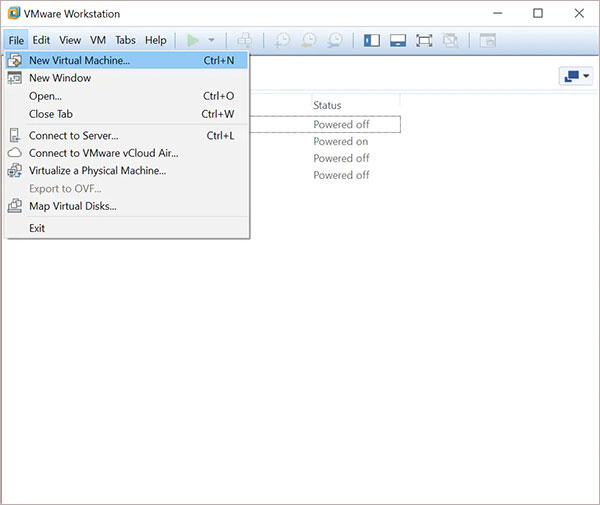
Task: Toggle the library sidebar view icon
Action: [x=372, y=40]
